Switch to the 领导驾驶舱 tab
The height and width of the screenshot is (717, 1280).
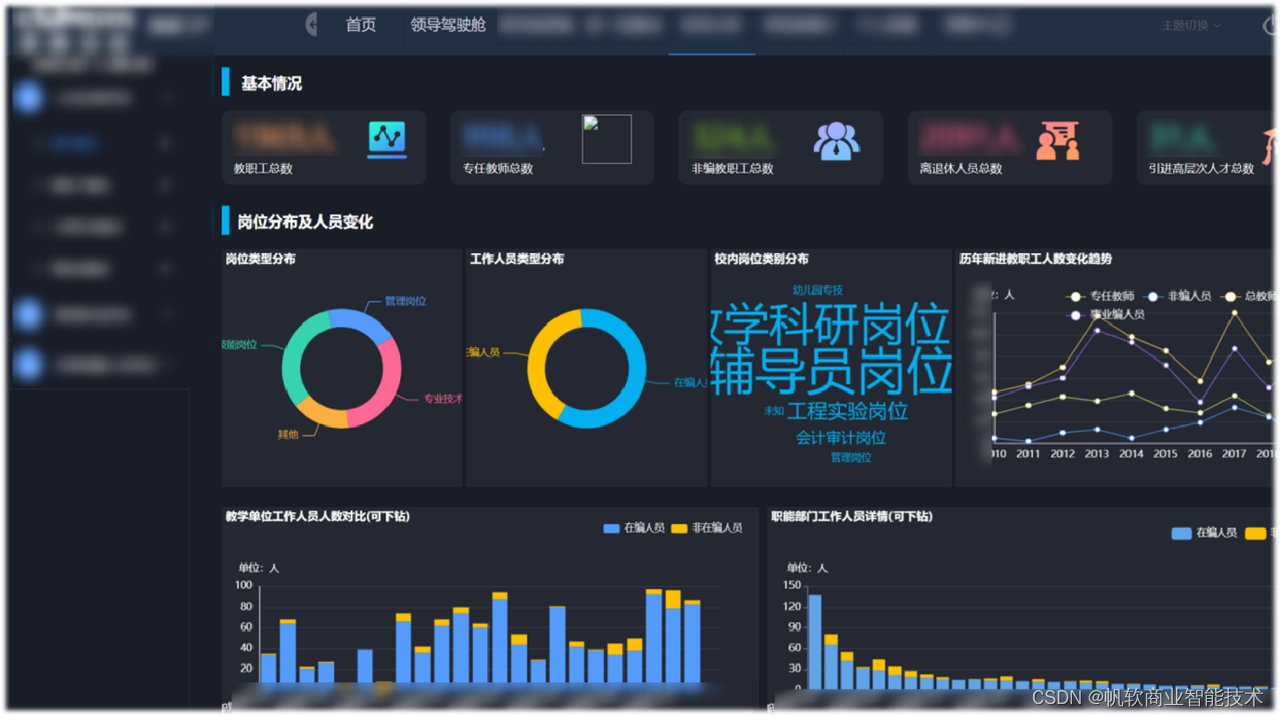448,25
